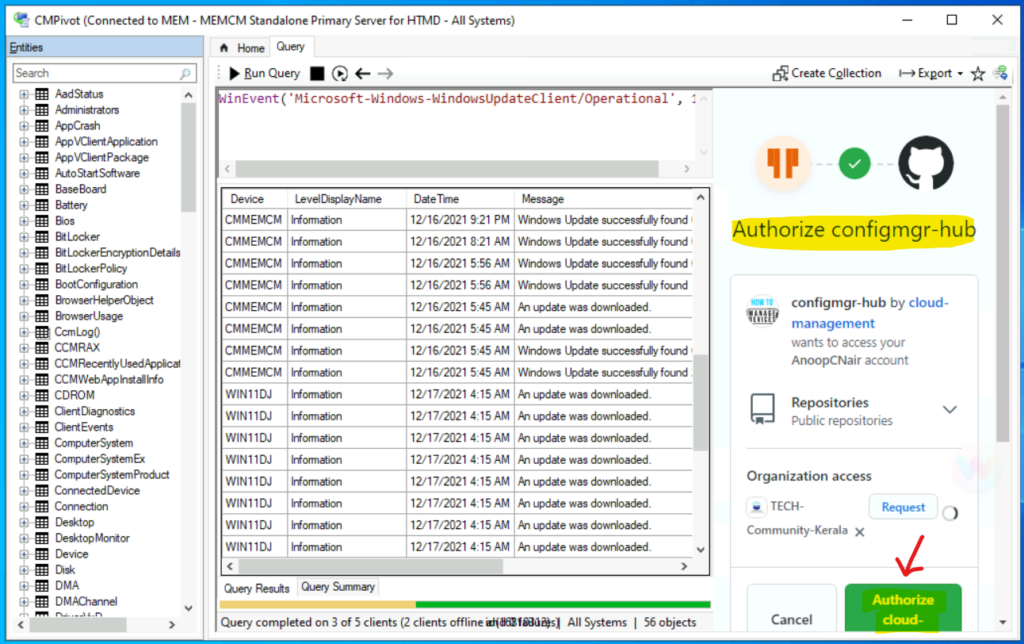Screen dimensions: 1024x644
Task: Expand the CDROM tree node
Action: coord(24,396)
